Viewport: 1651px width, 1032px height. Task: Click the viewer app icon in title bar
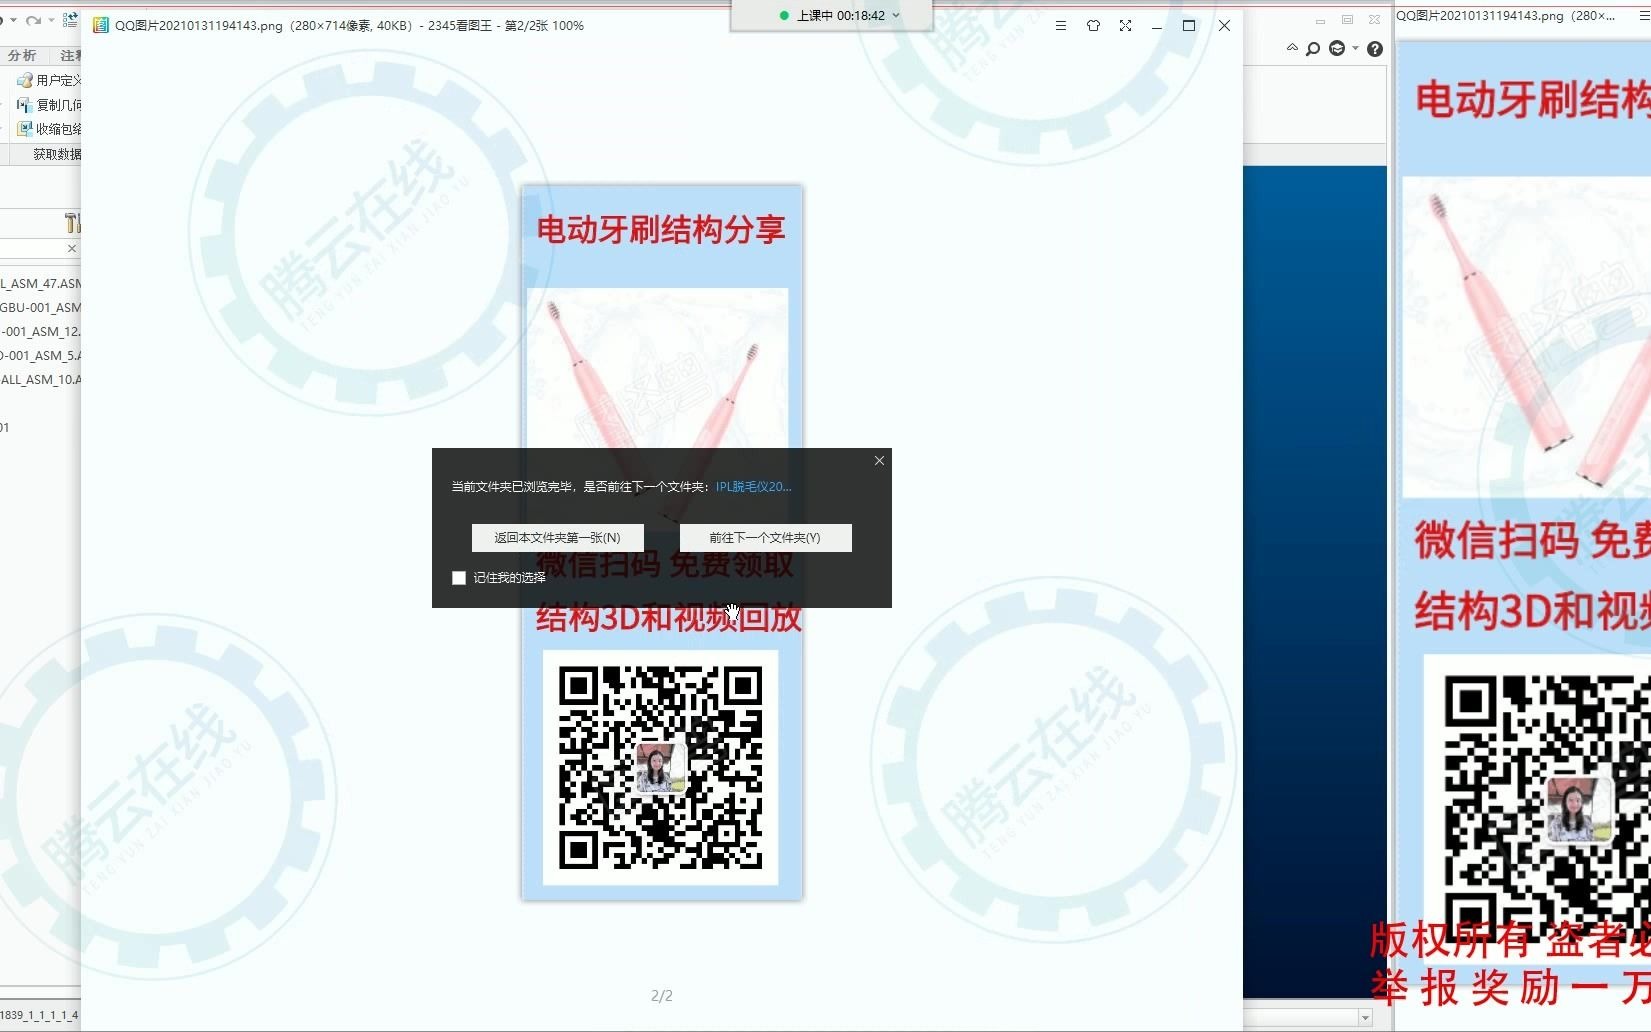100,25
